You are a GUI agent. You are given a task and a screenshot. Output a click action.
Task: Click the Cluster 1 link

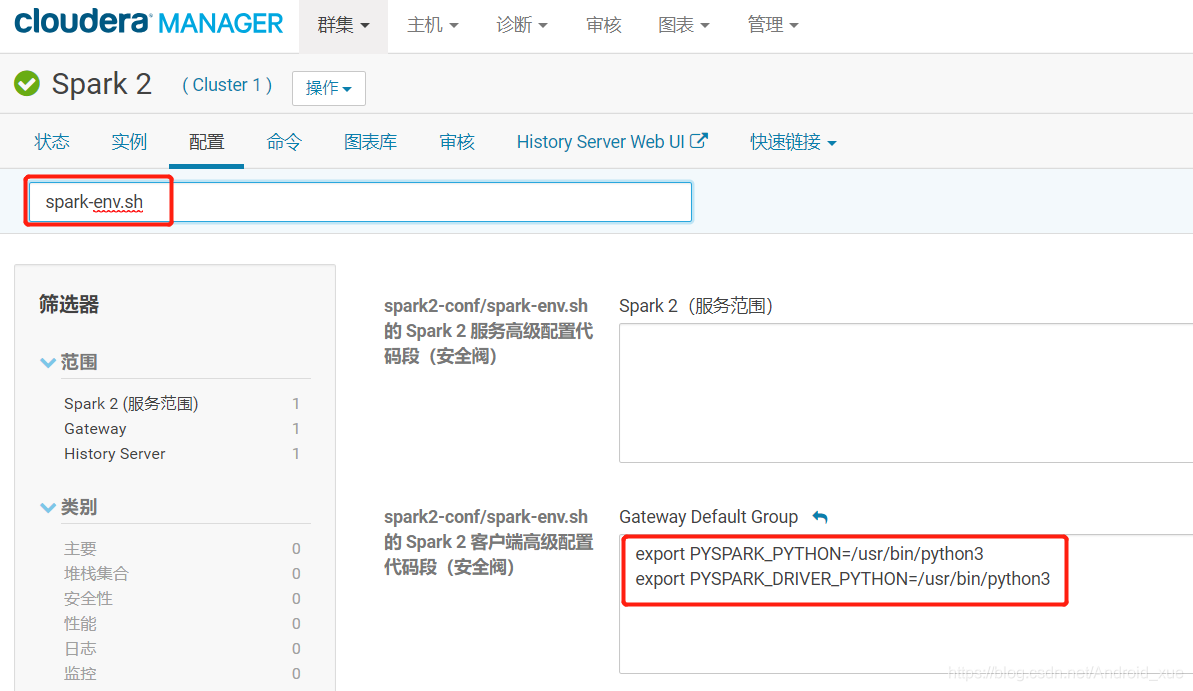tap(227, 84)
